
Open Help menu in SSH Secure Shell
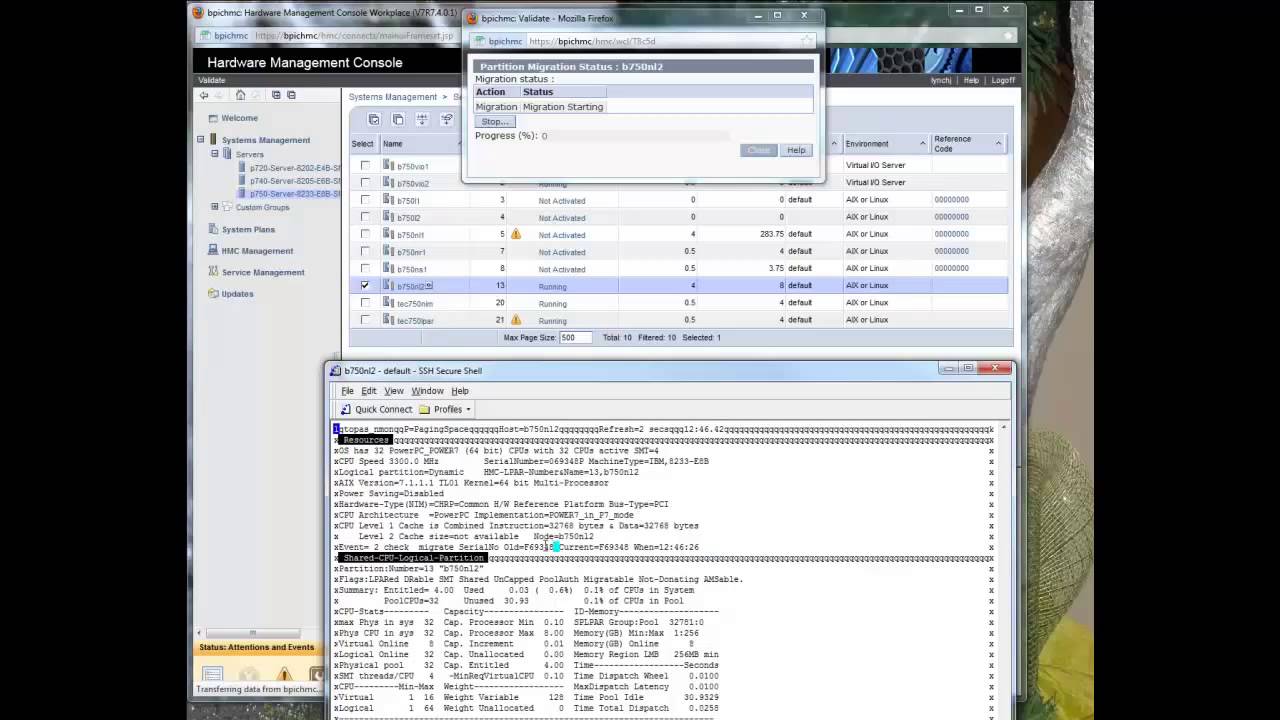pos(460,391)
